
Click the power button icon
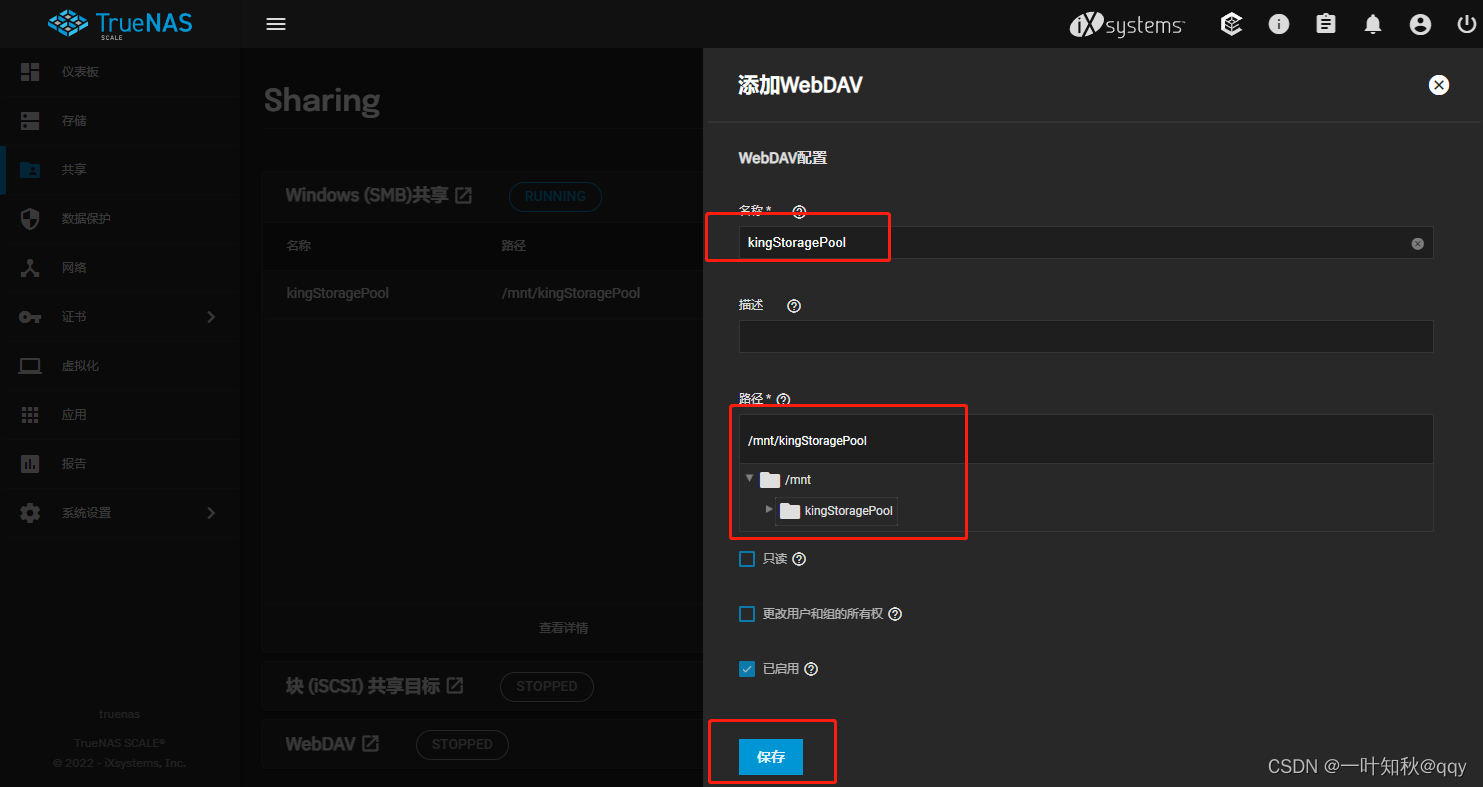click(x=1466, y=24)
